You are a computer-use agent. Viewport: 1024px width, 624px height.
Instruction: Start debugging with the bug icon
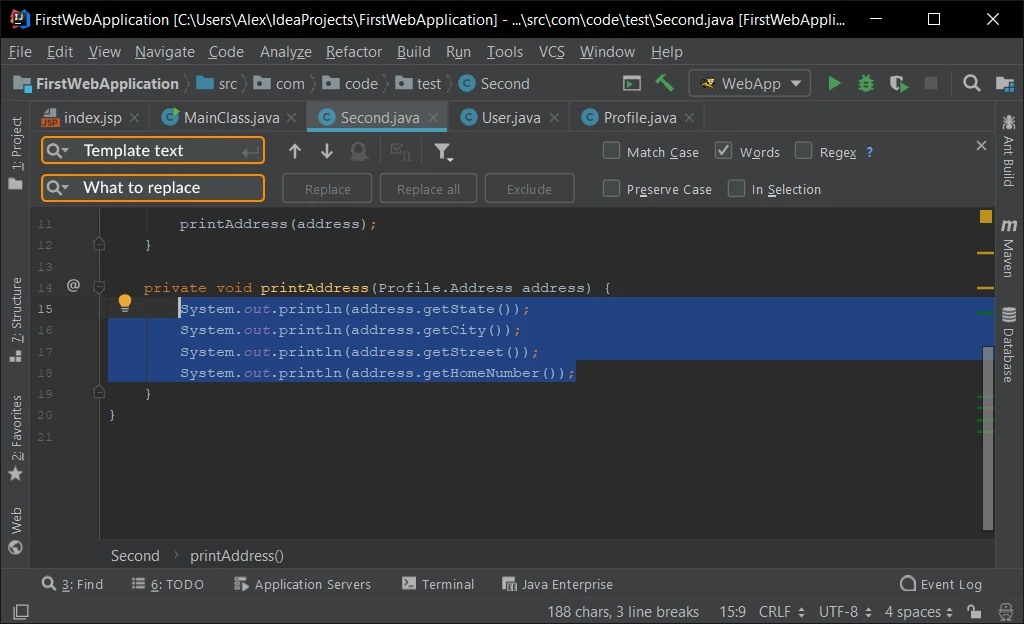tap(866, 84)
